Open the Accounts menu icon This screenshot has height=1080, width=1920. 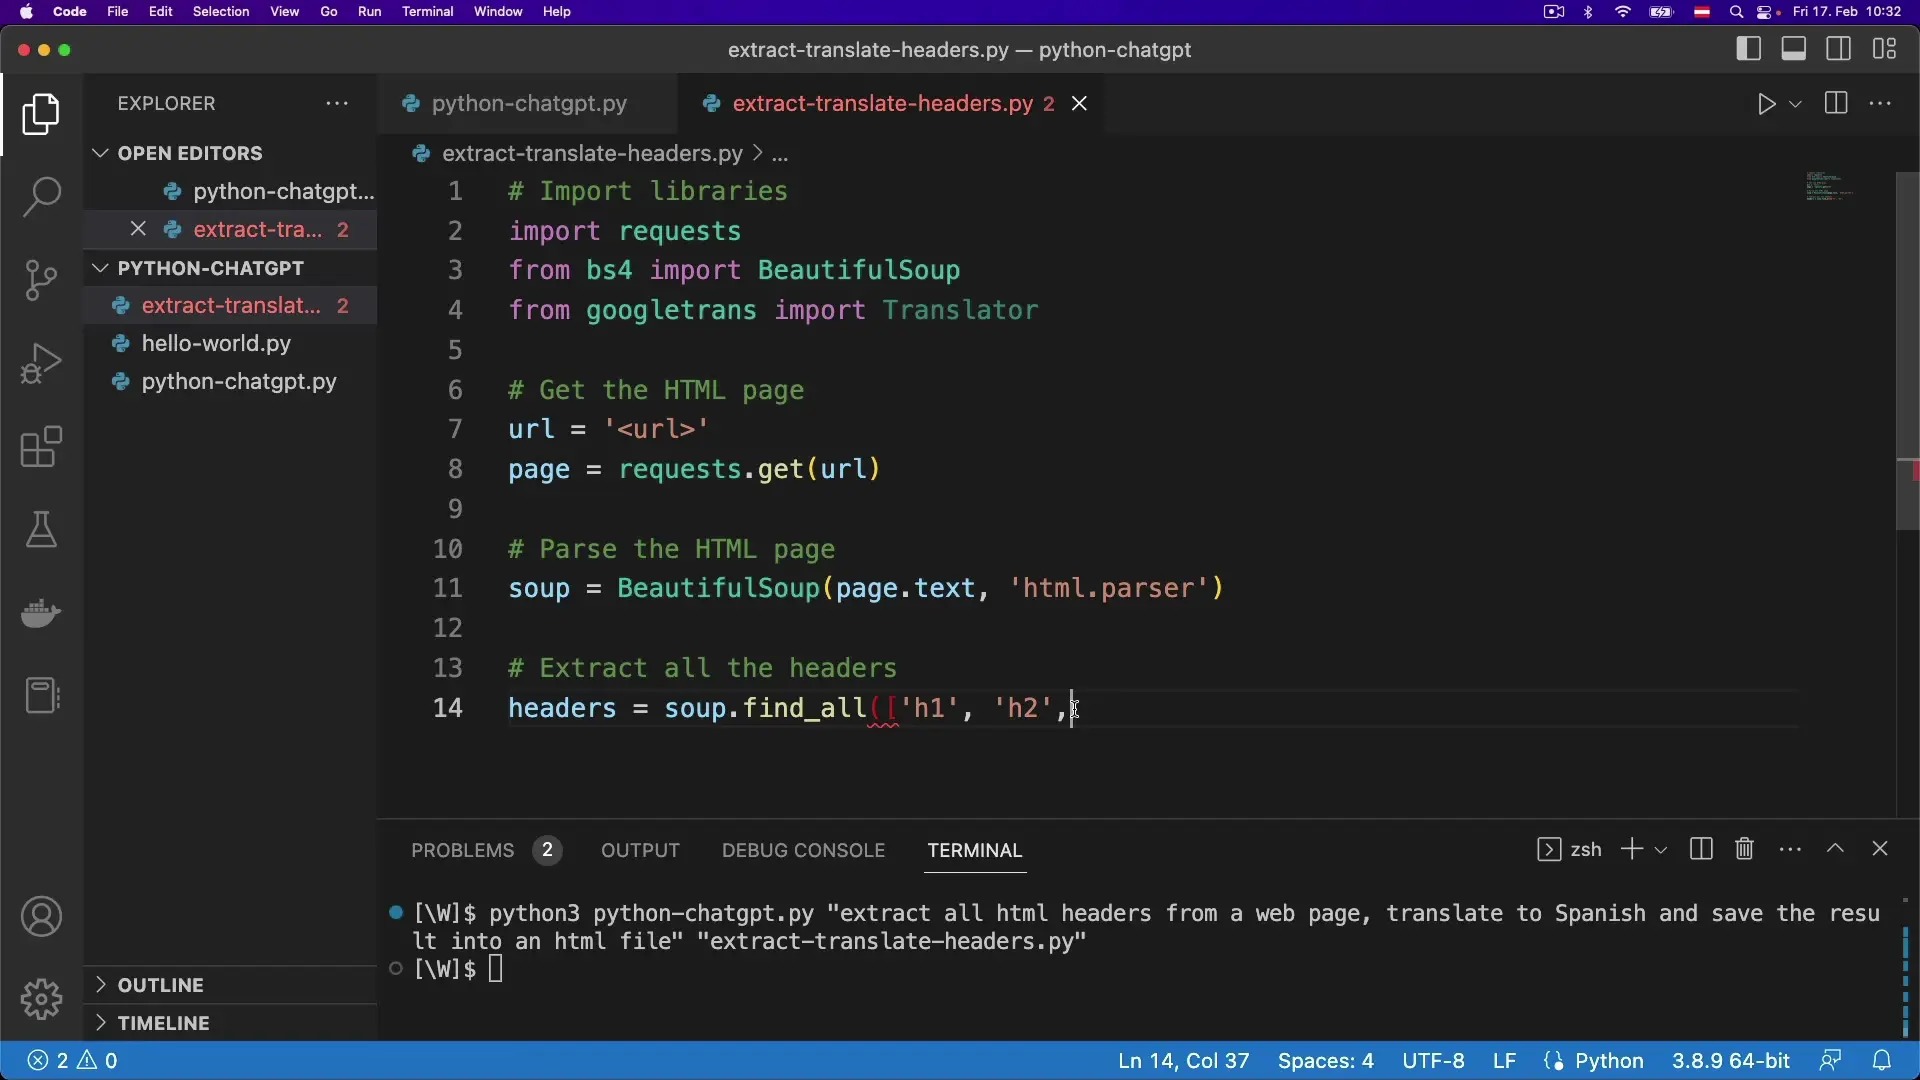tap(41, 917)
